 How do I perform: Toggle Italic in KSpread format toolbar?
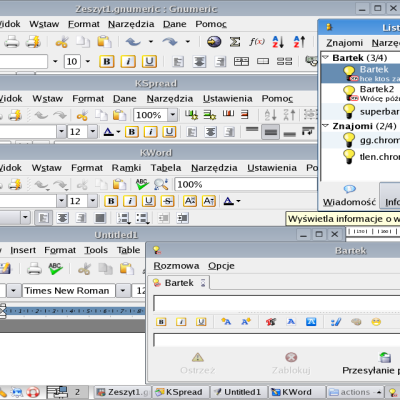[151, 132]
